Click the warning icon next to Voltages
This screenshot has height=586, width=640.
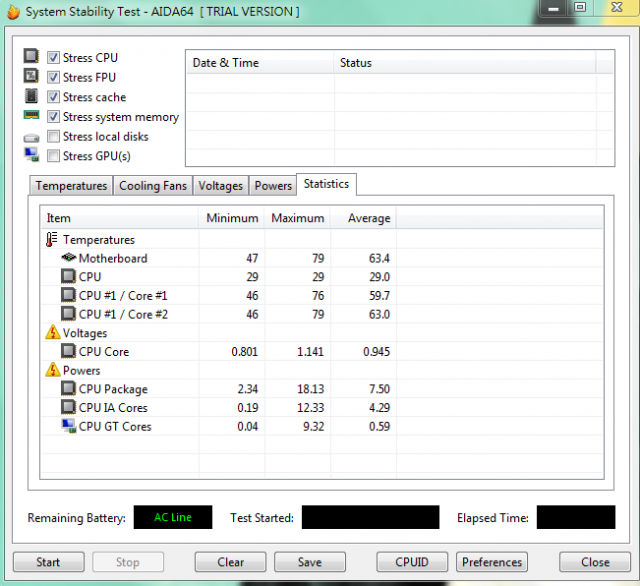click(x=53, y=332)
